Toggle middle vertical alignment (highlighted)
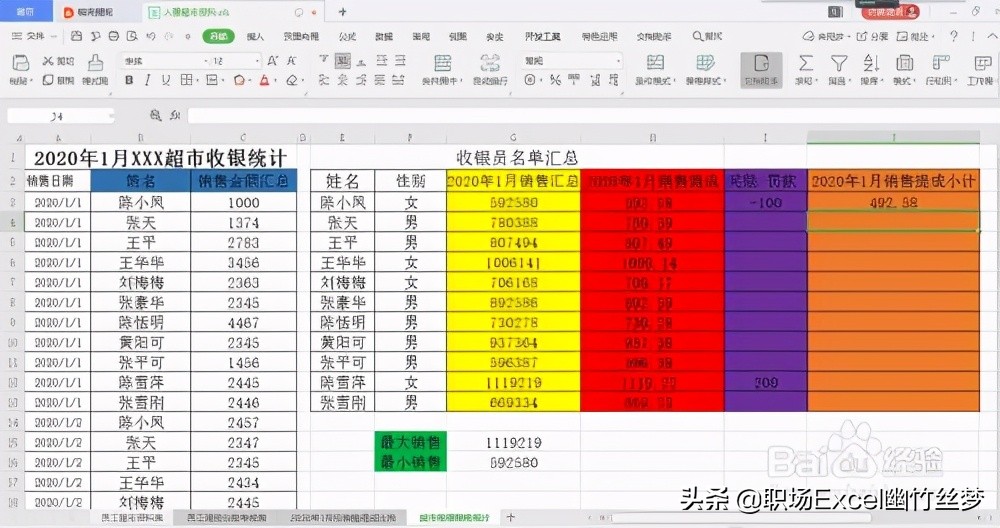This screenshot has width=1000, height=528. 343,61
